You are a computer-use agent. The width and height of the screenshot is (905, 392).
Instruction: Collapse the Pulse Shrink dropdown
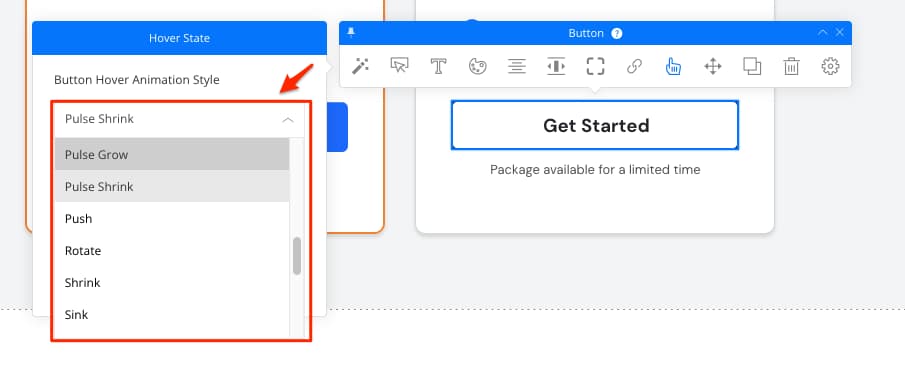287,120
